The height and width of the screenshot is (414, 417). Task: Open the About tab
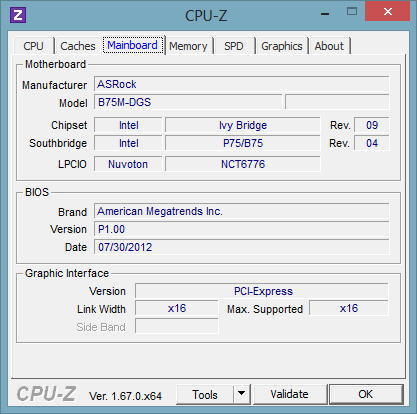click(x=329, y=46)
